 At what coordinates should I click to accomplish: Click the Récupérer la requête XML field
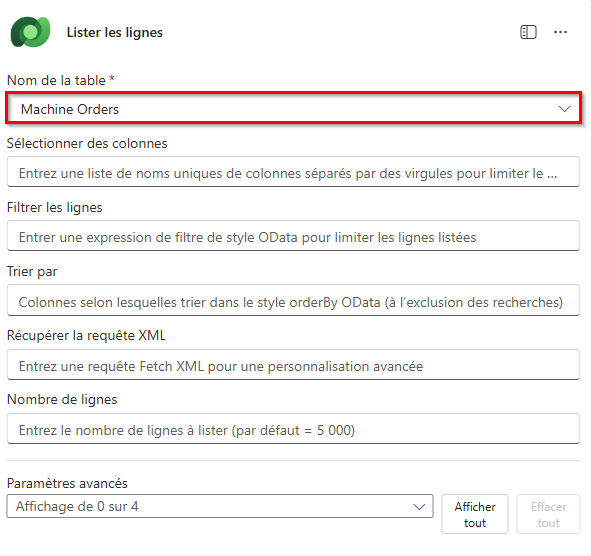click(293, 365)
